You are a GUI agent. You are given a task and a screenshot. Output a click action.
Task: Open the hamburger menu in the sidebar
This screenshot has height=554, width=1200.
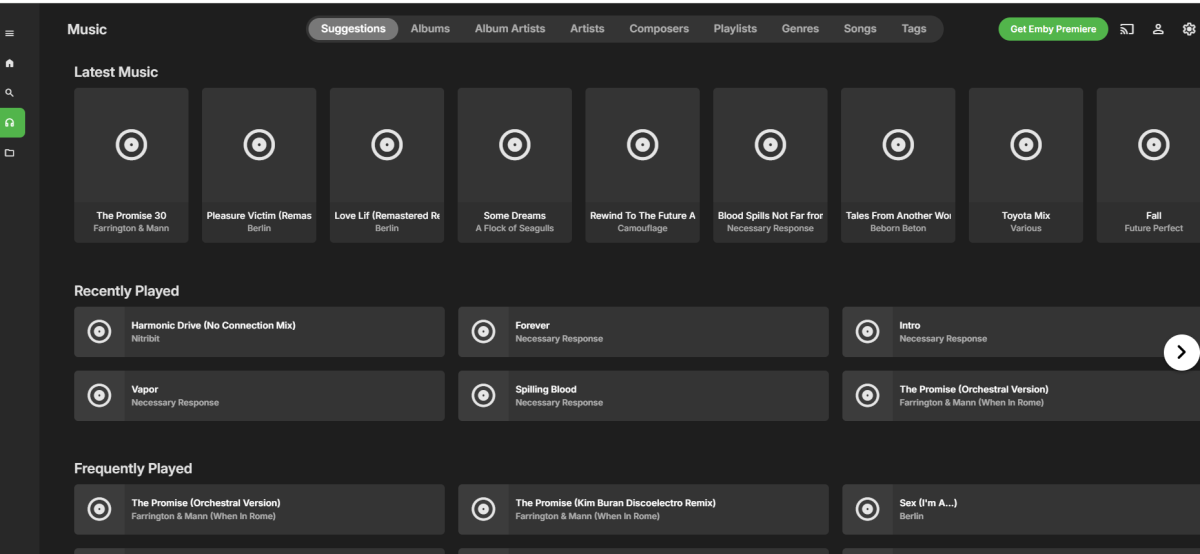pos(10,34)
